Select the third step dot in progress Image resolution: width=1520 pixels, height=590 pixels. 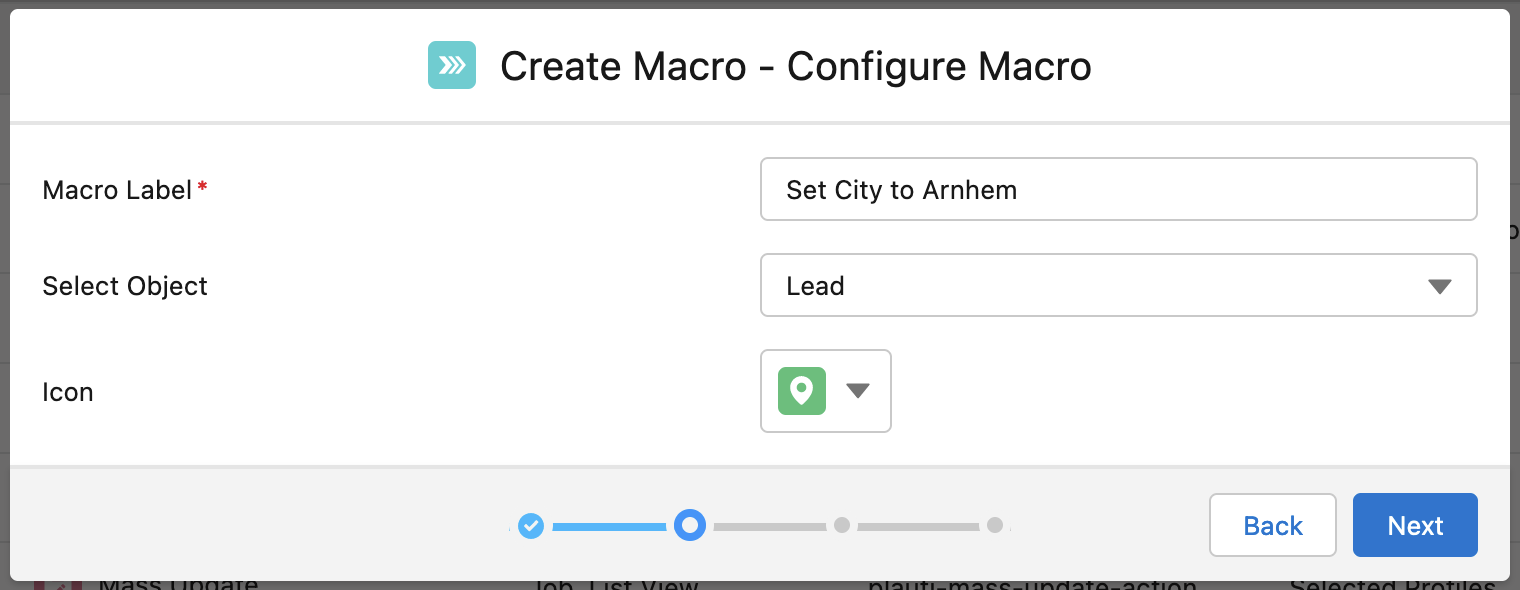pyautogui.click(x=842, y=525)
